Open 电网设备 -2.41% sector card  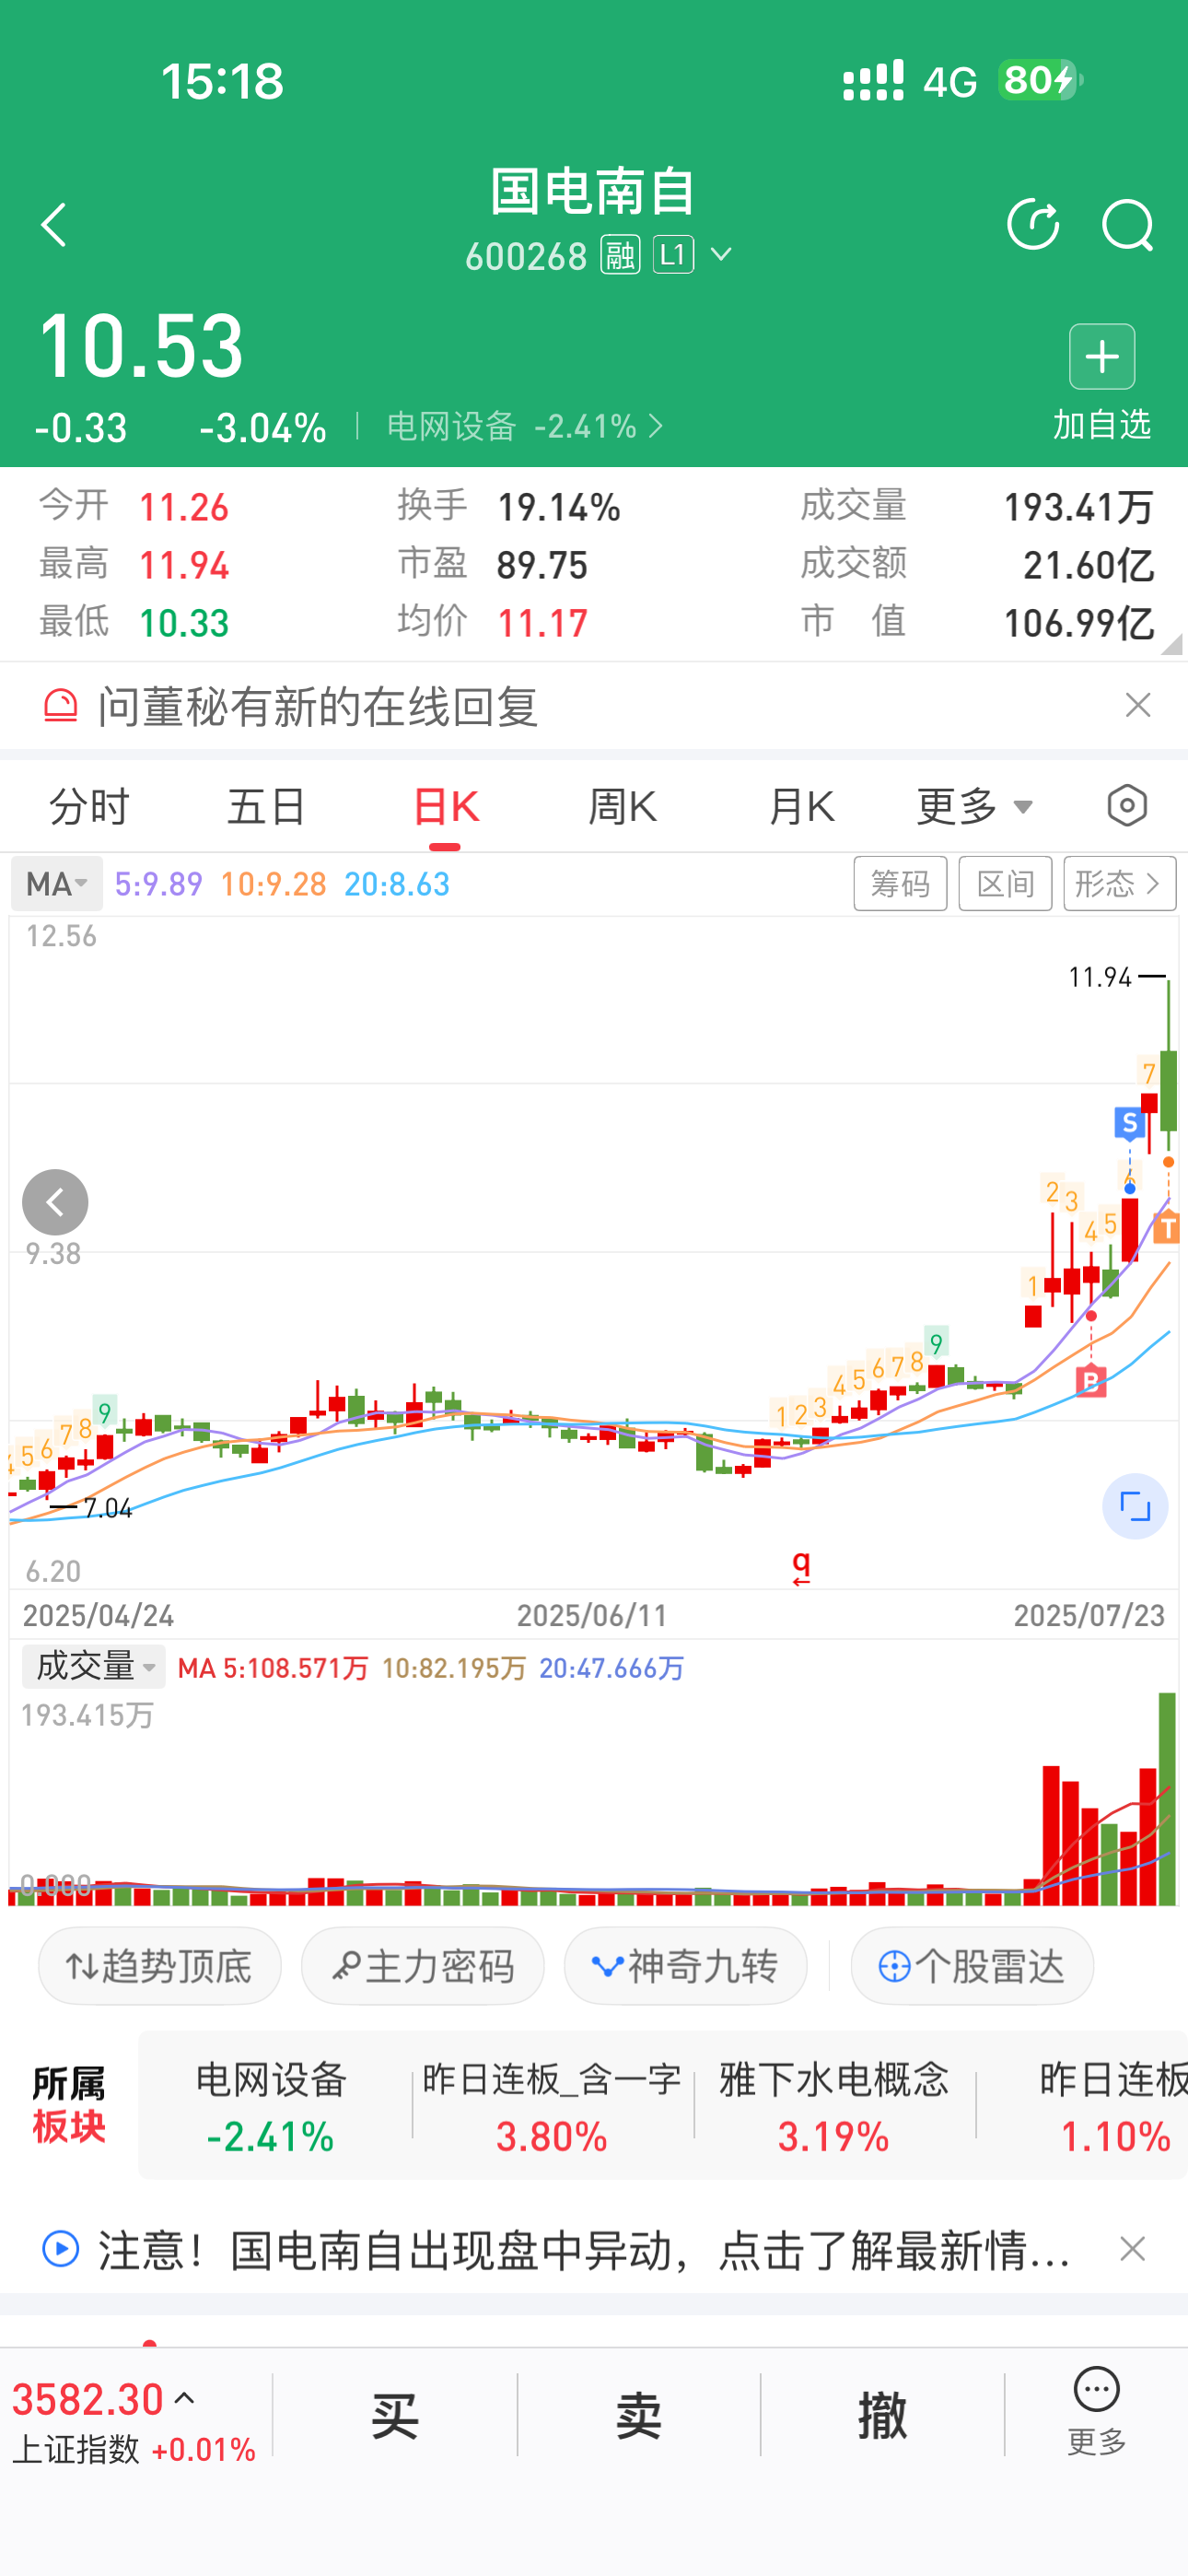click(x=271, y=2107)
